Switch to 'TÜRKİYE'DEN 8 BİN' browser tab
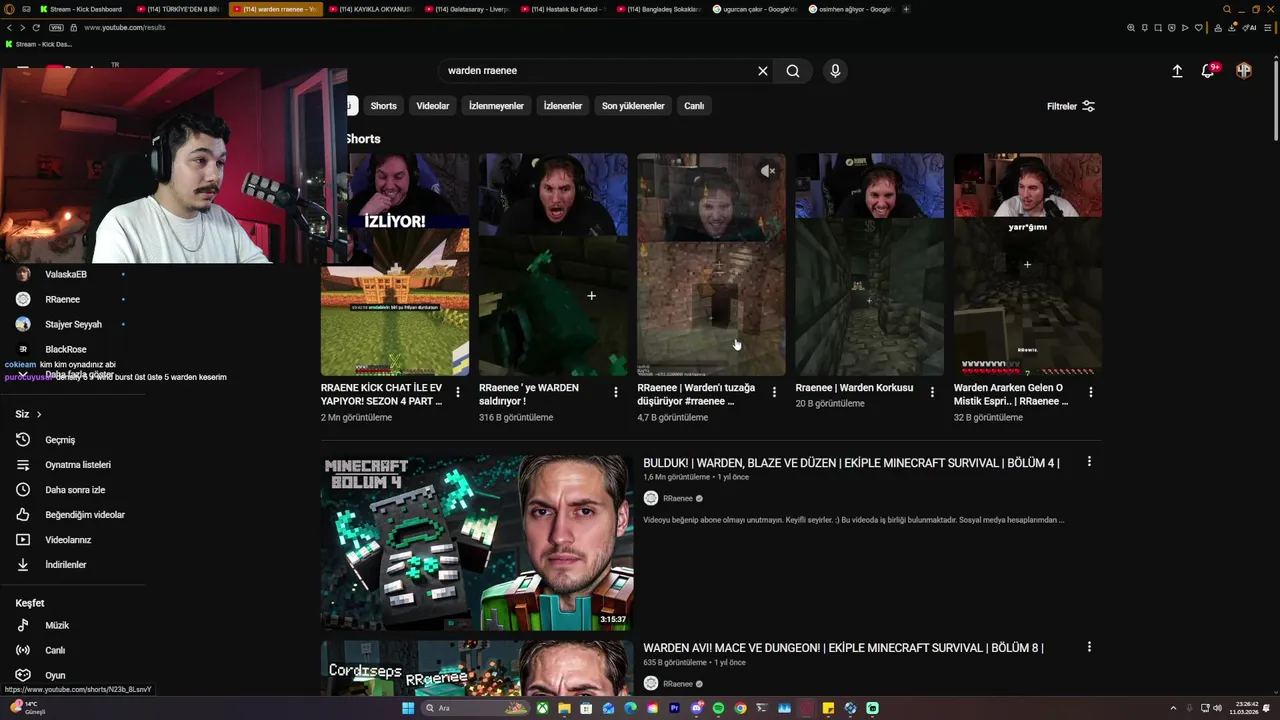 179,9
